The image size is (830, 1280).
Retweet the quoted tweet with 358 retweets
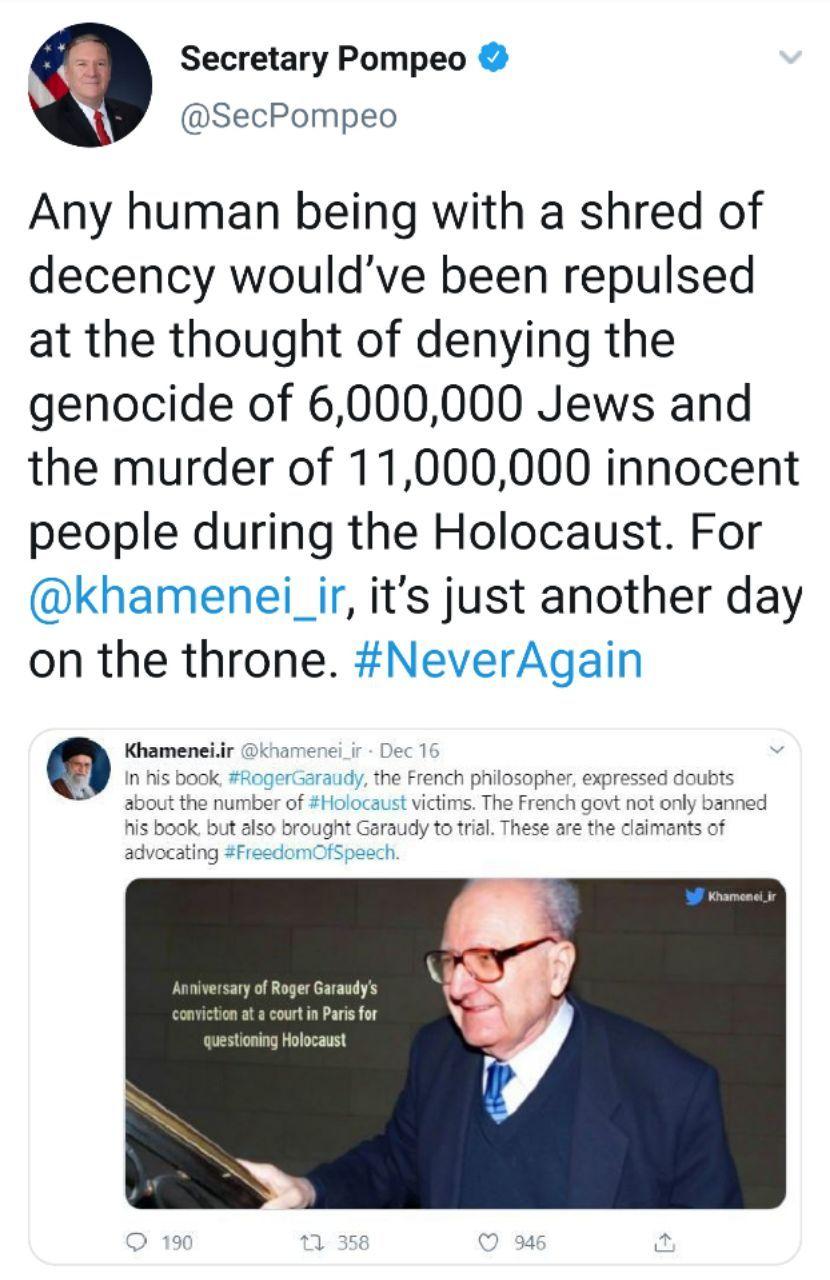tap(310, 1242)
